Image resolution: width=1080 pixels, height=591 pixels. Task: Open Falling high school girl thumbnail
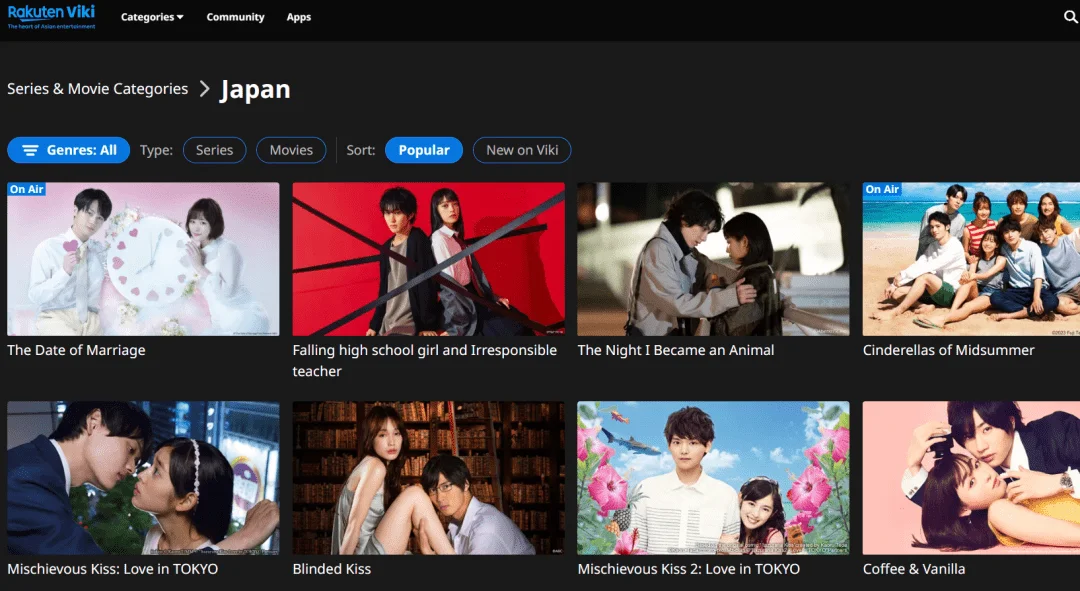(428, 259)
